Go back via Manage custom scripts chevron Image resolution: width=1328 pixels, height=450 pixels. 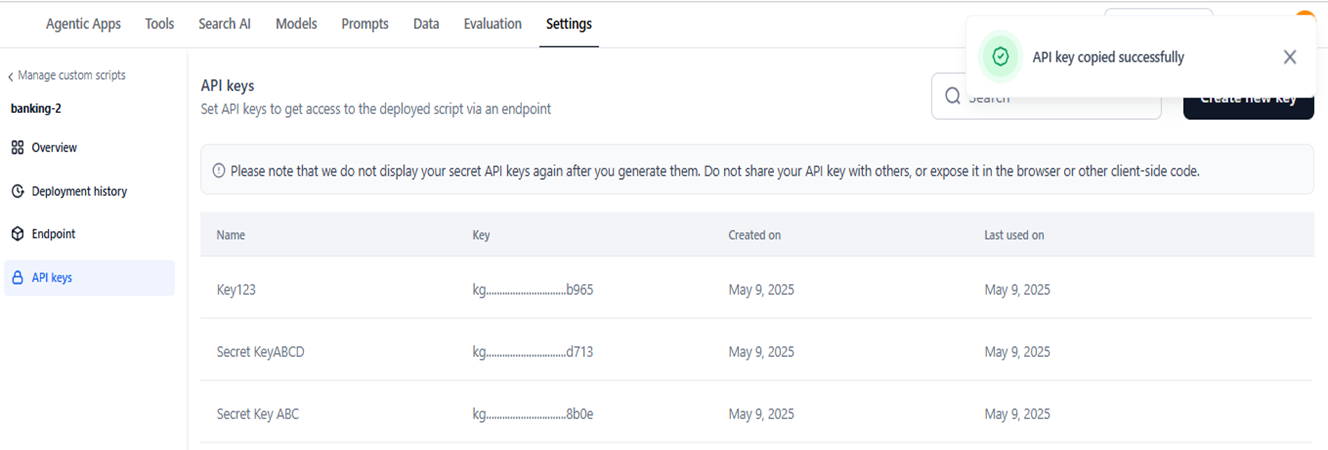point(11,76)
